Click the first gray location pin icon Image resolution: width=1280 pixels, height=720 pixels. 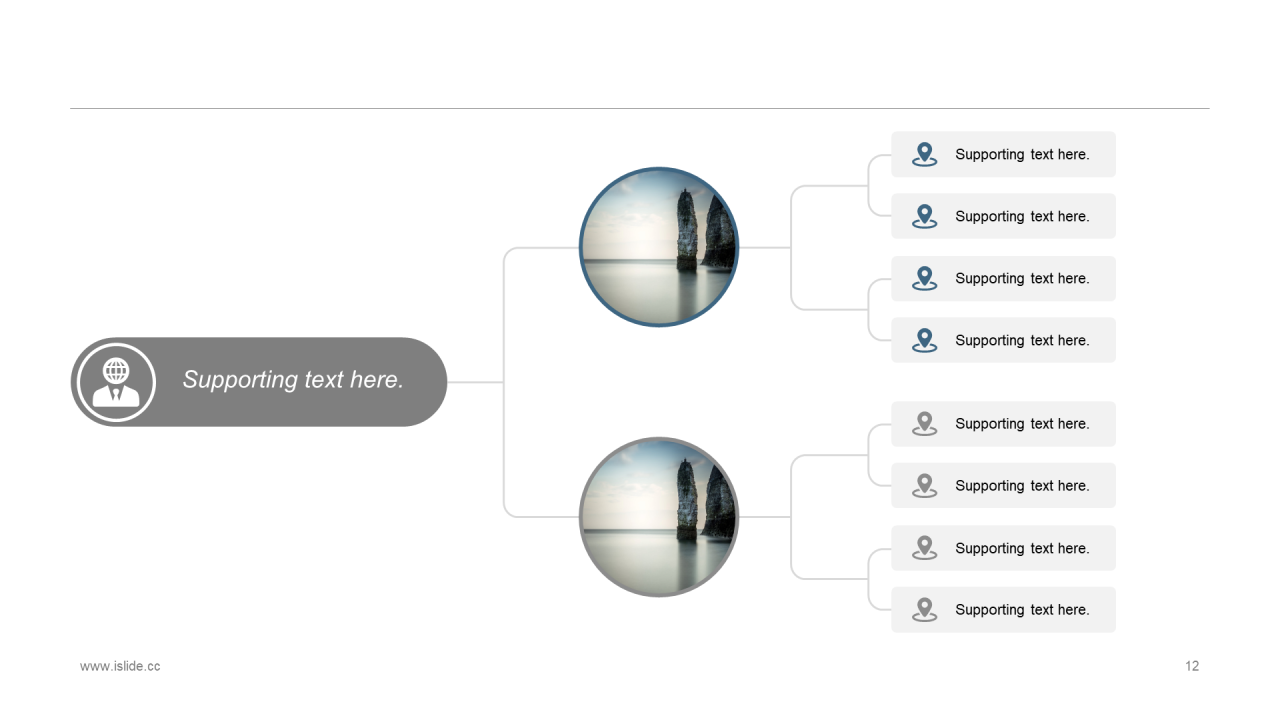(x=925, y=424)
